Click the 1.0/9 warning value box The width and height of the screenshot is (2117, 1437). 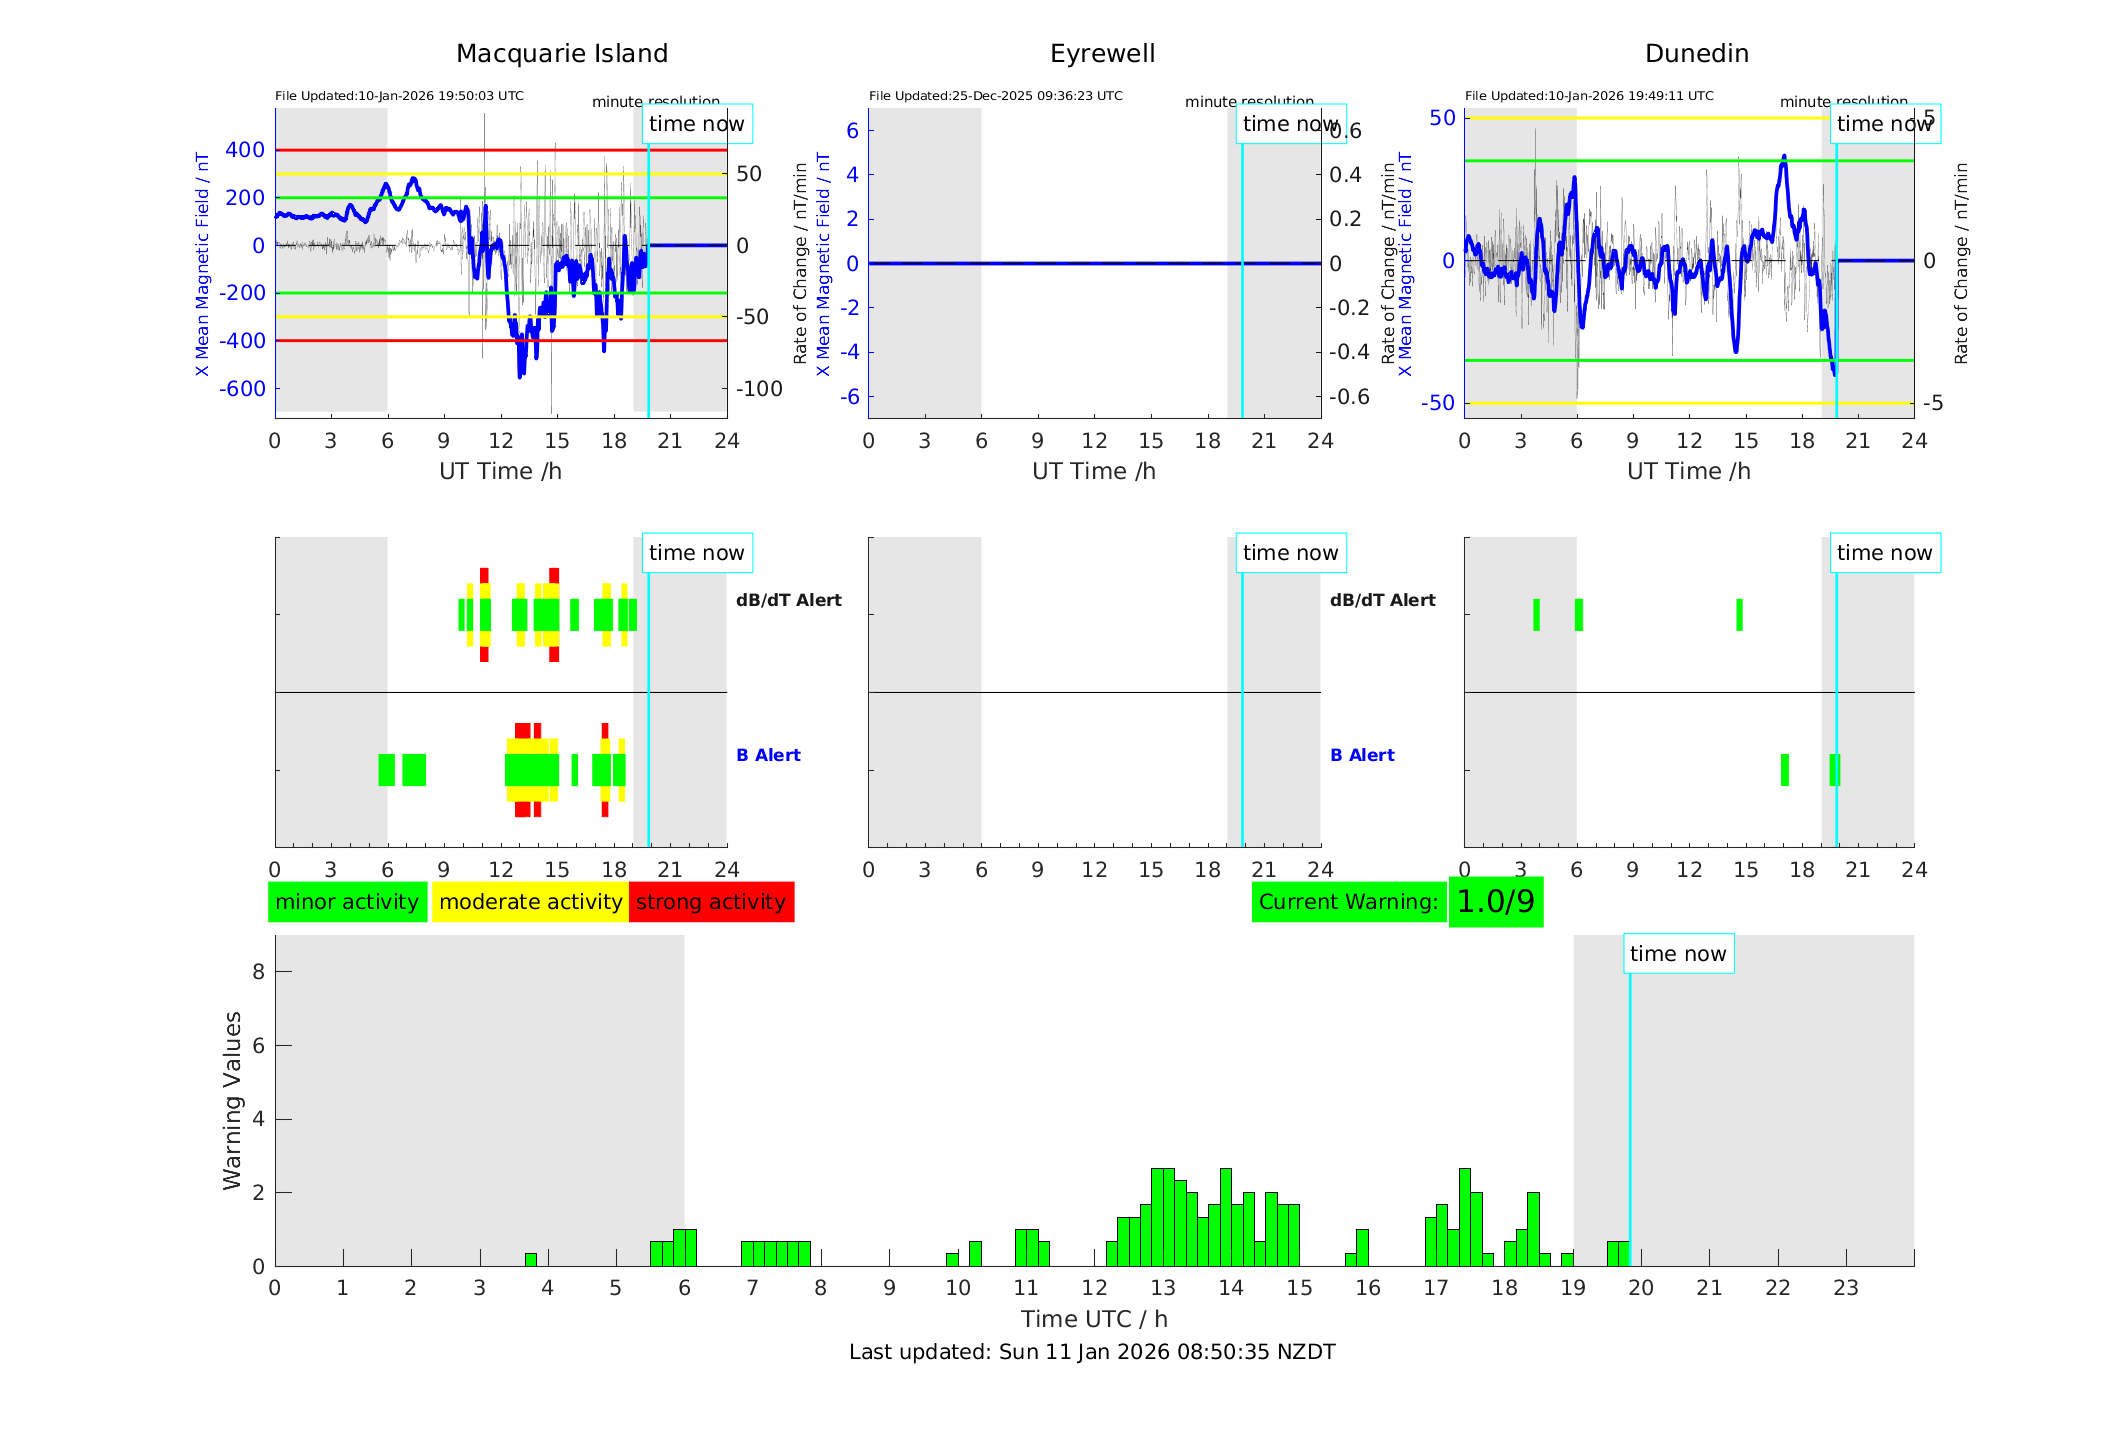1495,902
